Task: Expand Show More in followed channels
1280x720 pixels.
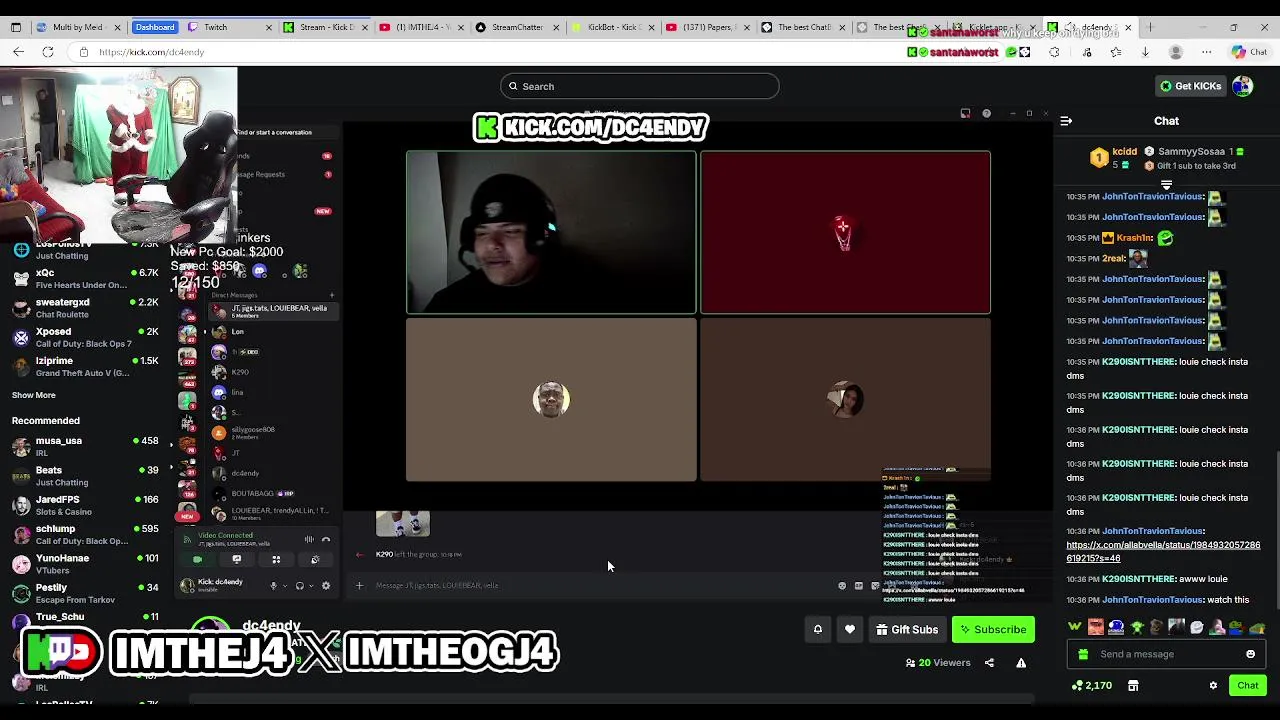Action: coord(33,395)
